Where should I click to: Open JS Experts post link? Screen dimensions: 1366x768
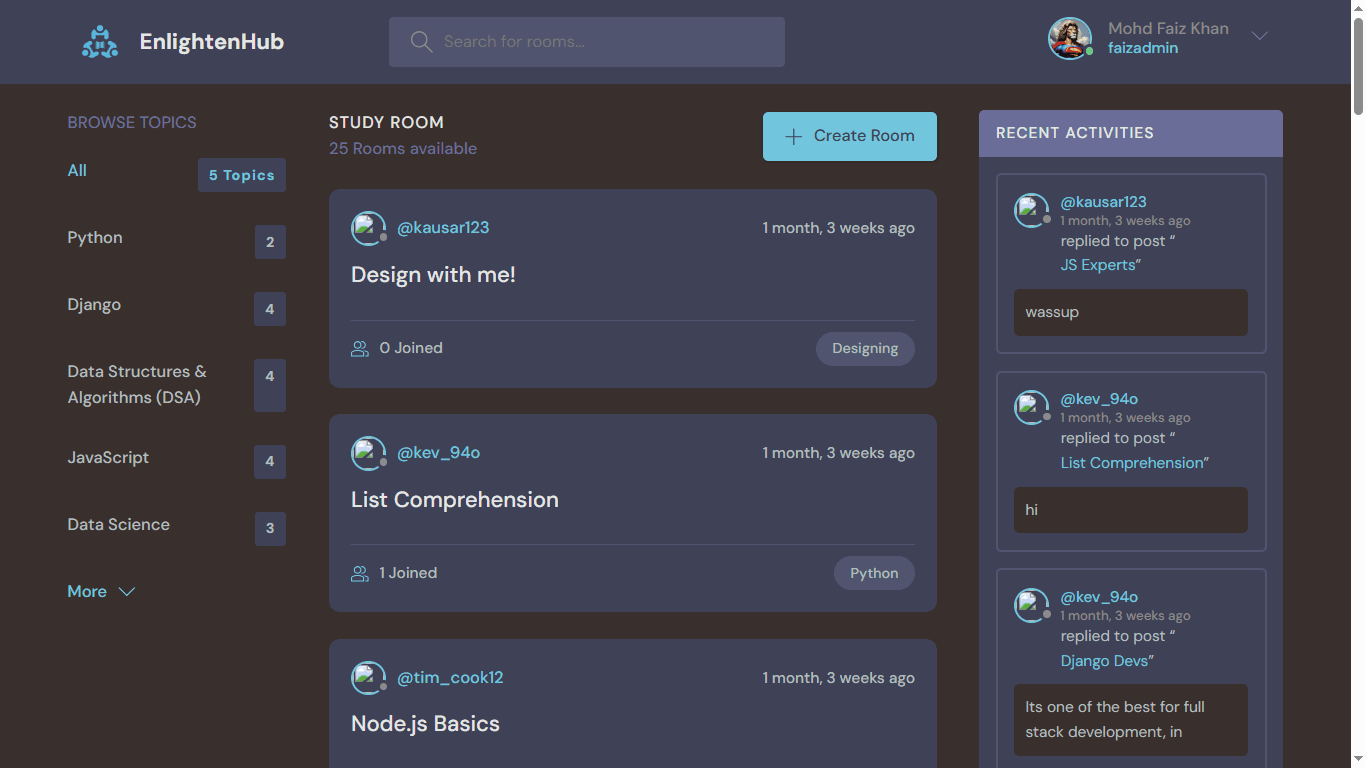coord(1098,265)
